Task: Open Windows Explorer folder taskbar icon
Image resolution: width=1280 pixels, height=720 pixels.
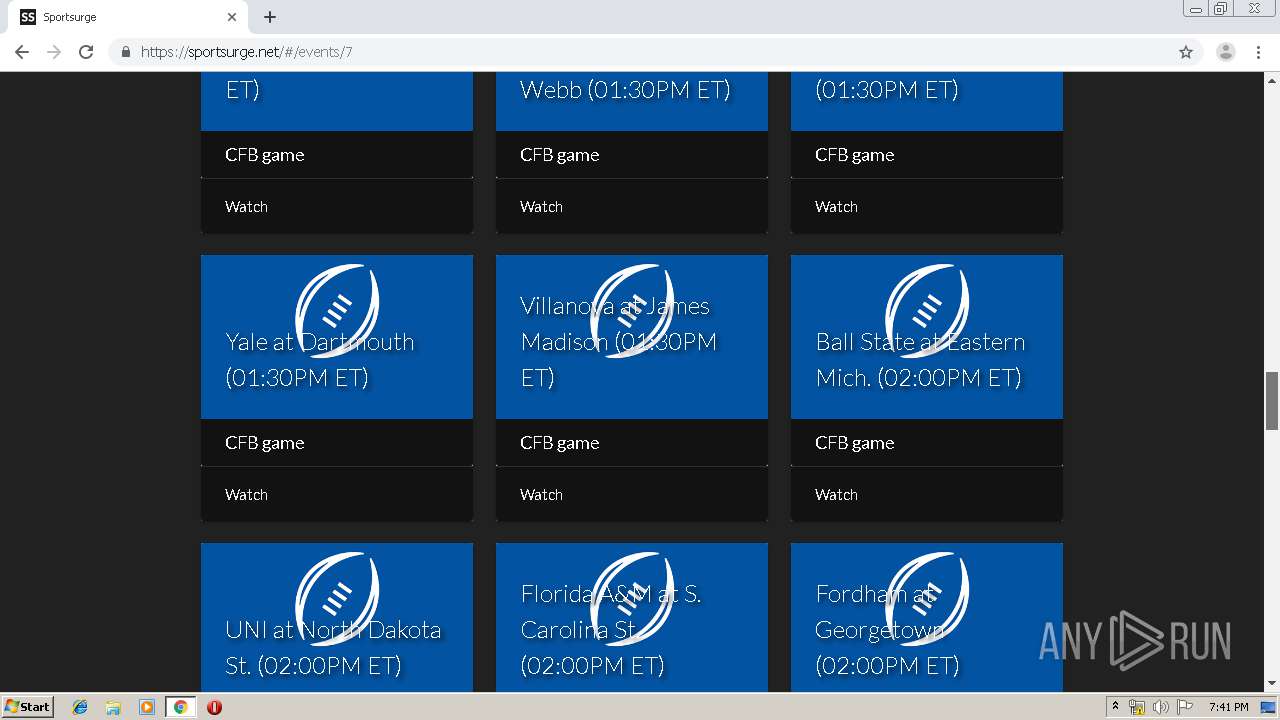Action: point(113,707)
